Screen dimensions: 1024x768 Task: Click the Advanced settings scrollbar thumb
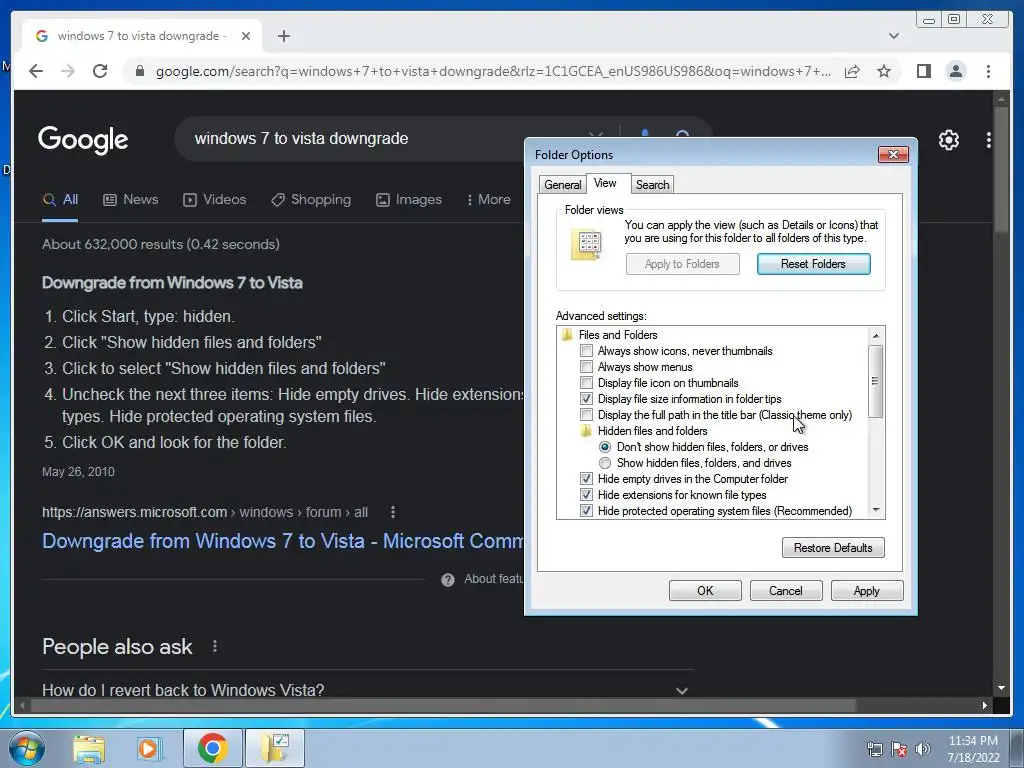coord(876,381)
